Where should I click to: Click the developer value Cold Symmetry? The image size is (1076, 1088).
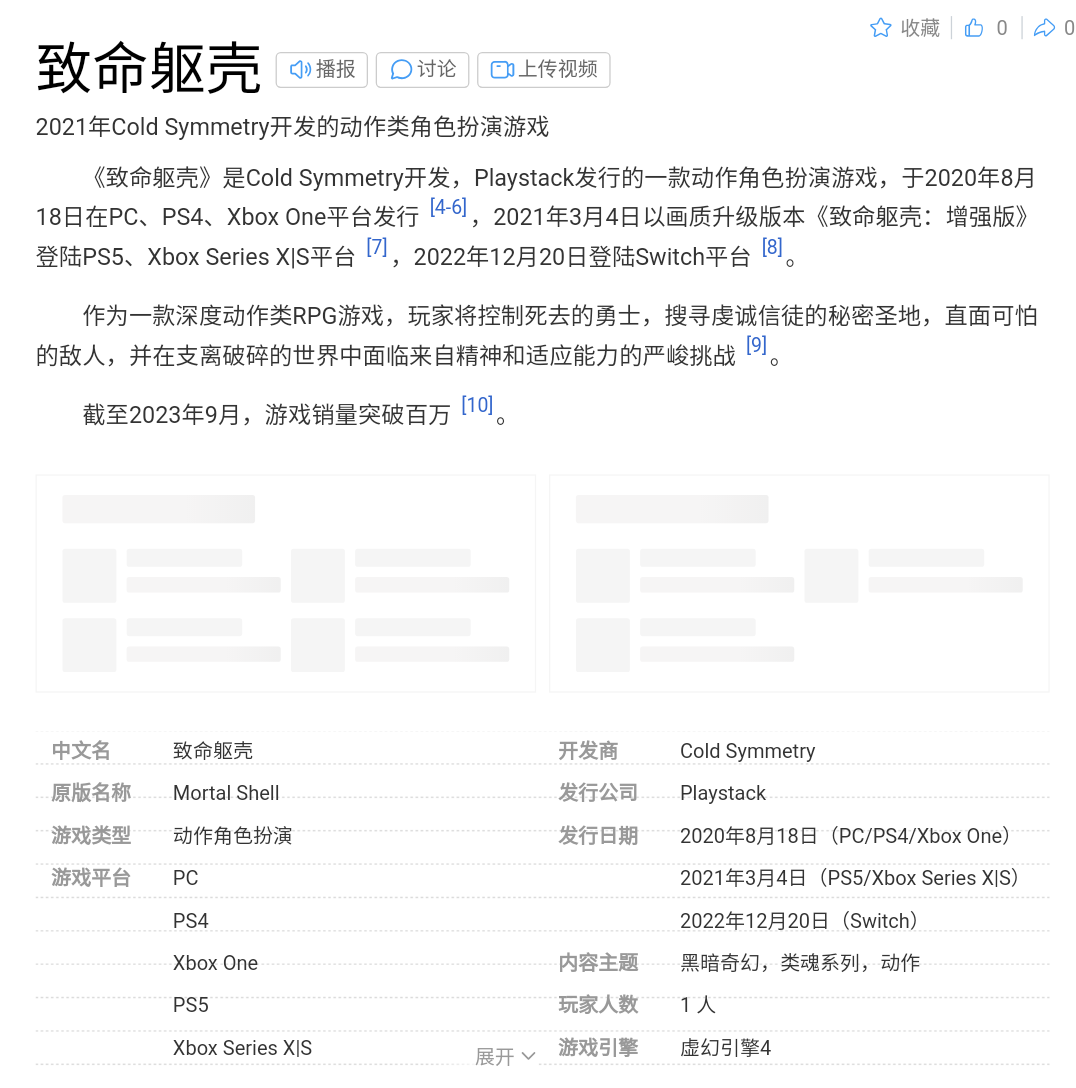[747, 750]
